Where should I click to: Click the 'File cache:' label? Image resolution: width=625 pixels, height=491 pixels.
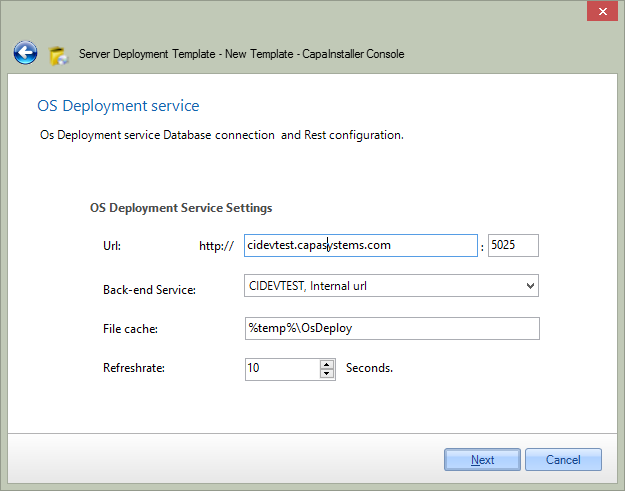coord(130,329)
